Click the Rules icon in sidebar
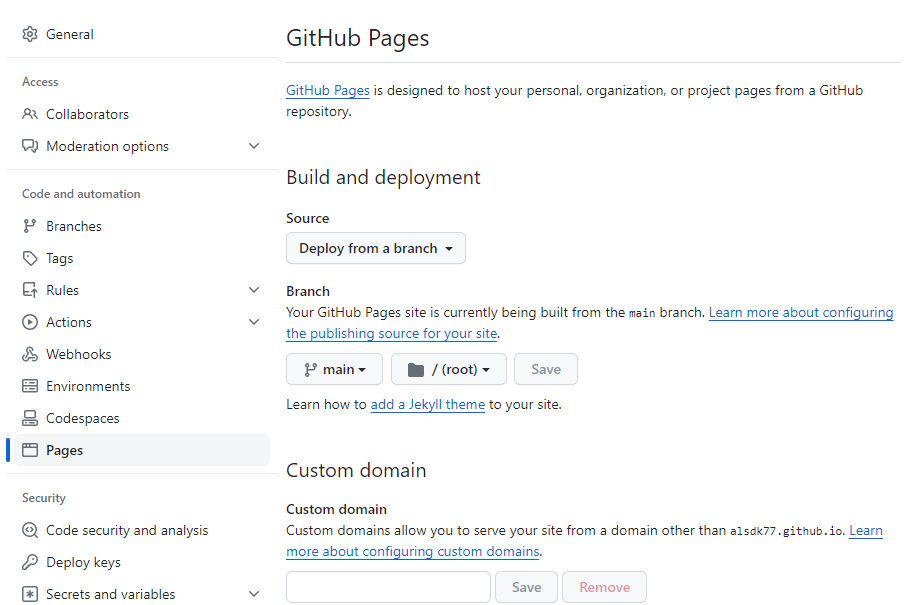918x605 pixels. pyautogui.click(x=30, y=290)
